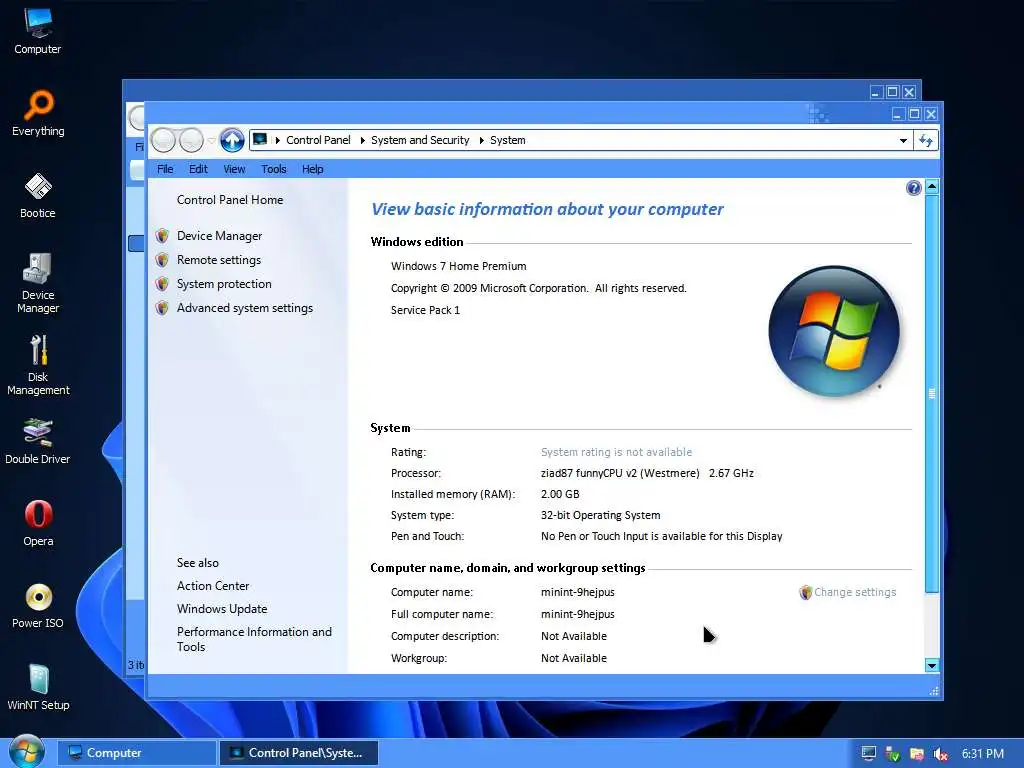Click the shield icon beside Device Manager link
Viewport: 1024px width, 768px height.
click(x=162, y=236)
